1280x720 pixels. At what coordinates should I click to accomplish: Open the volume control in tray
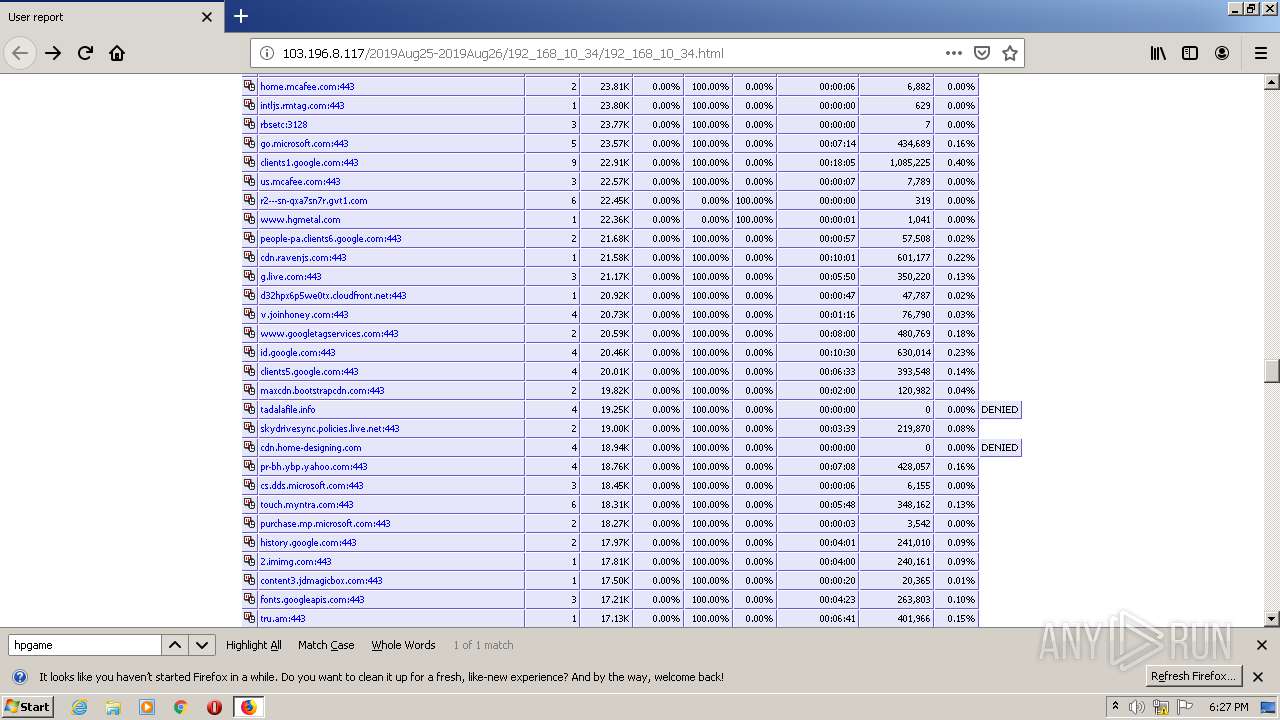coord(1137,707)
